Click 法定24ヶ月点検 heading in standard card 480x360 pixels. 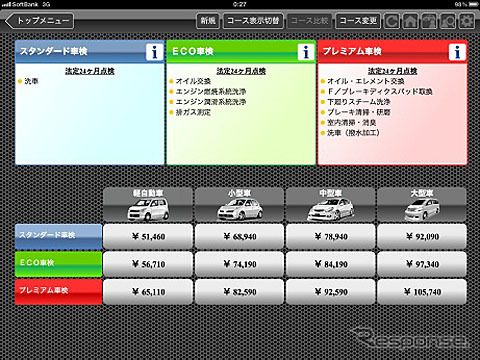90,71
